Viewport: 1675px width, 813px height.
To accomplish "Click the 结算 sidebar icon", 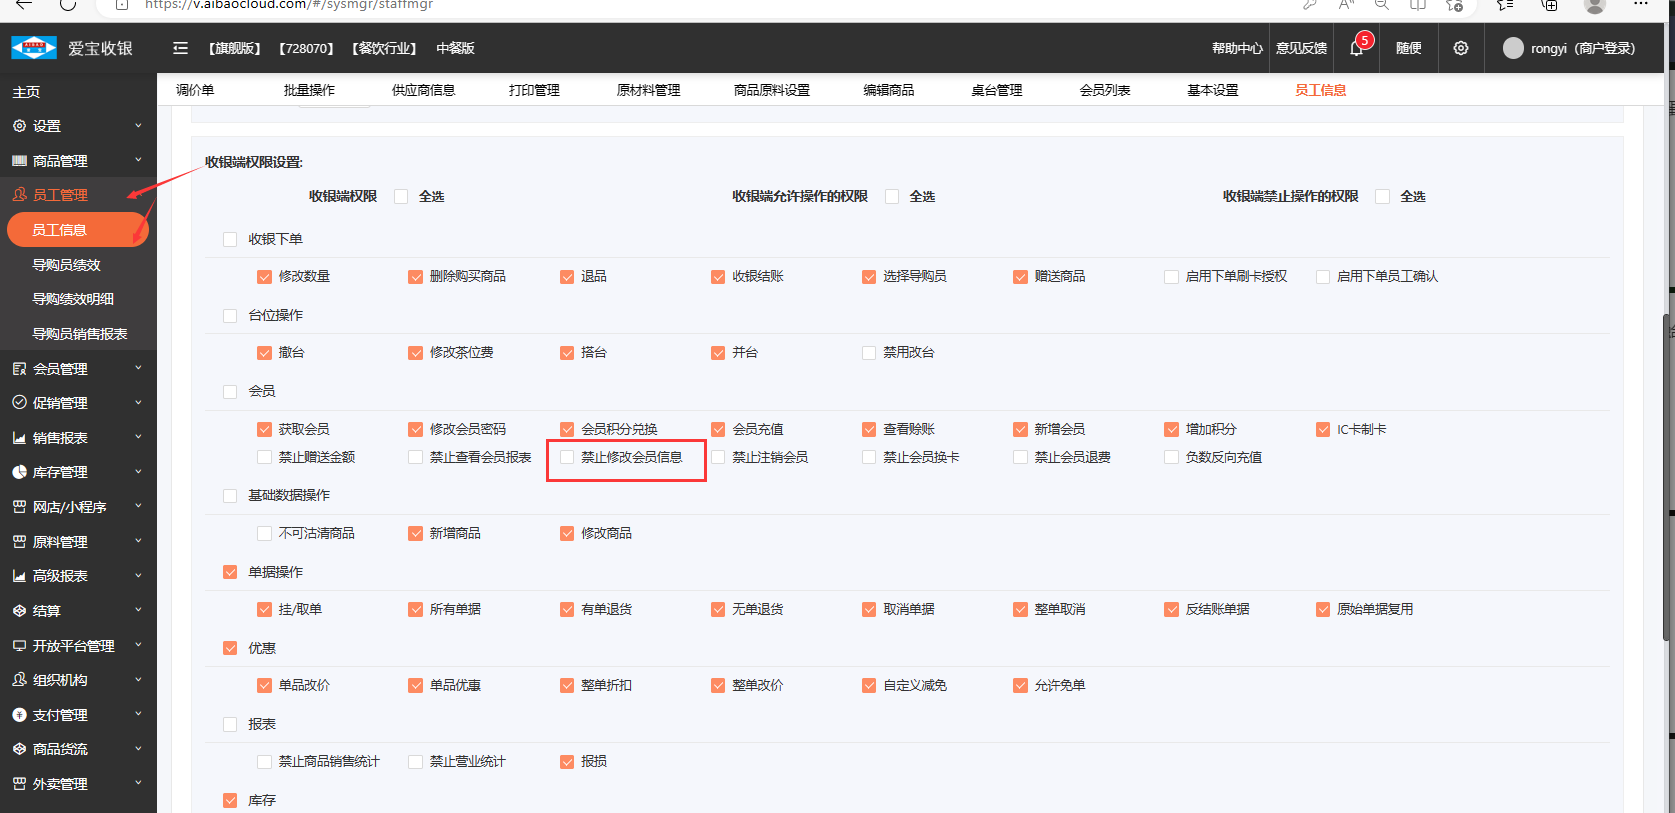I will click(x=19, y=611).
